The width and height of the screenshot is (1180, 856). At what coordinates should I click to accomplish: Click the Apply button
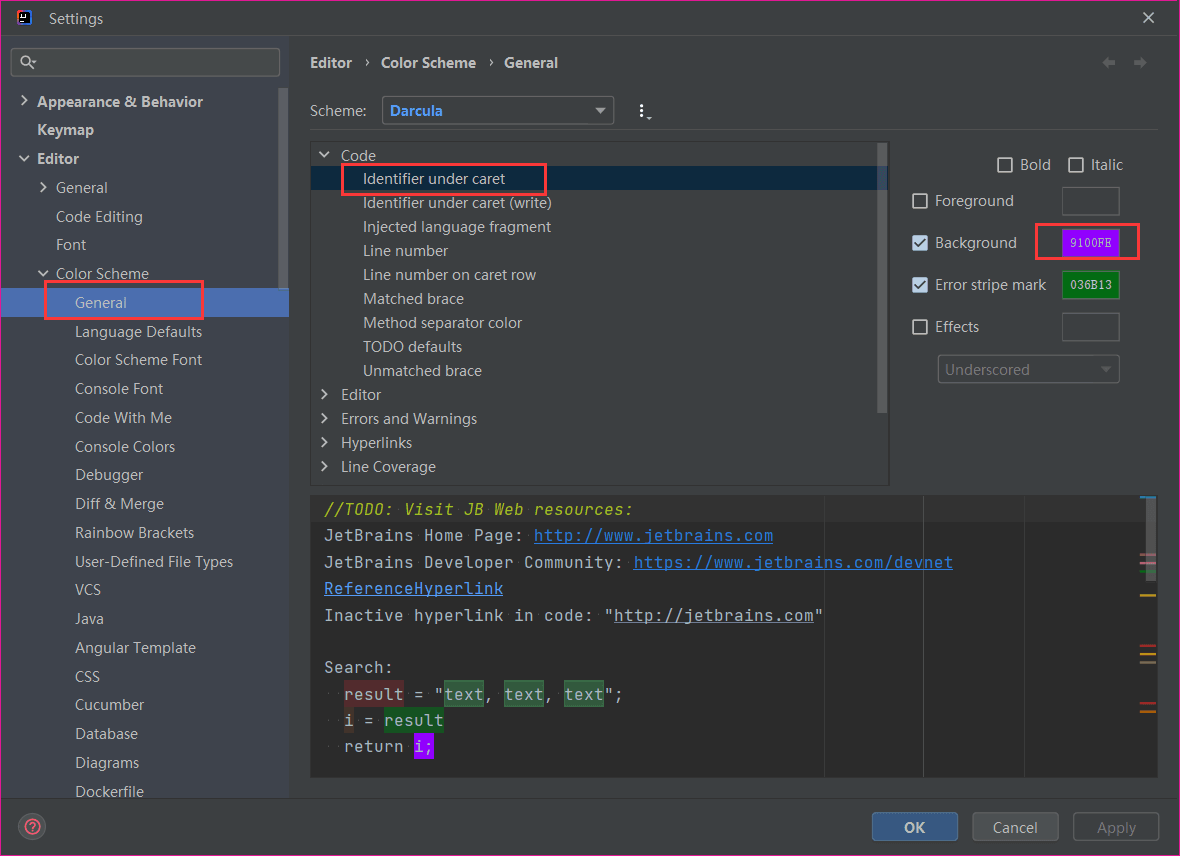click(1116, 827)
